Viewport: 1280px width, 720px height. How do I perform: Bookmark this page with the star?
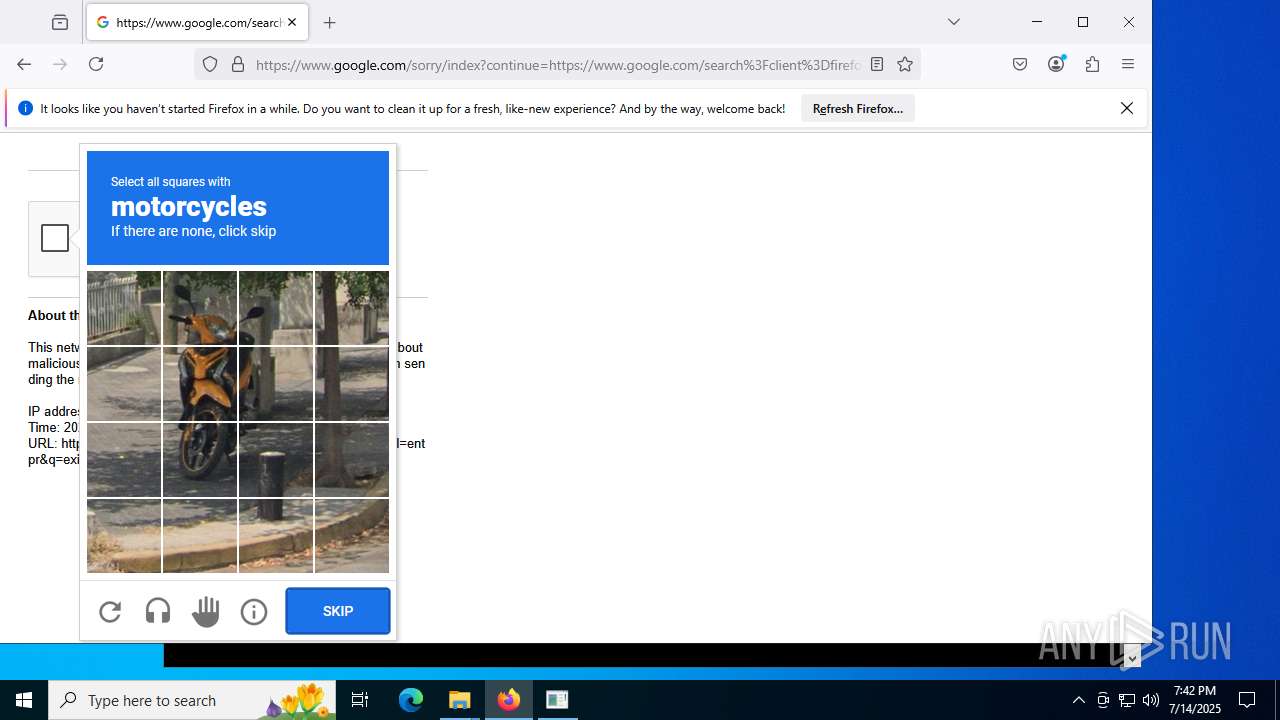click(905, 64)
